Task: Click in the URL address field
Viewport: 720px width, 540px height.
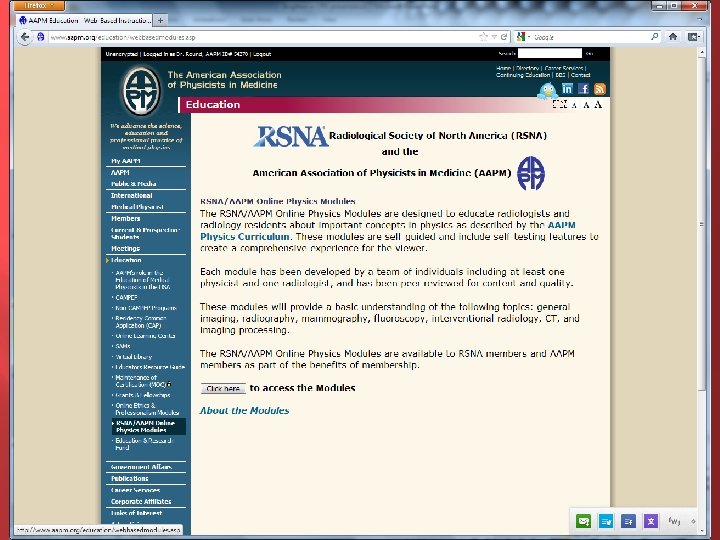Action: [x=262, y=37]
